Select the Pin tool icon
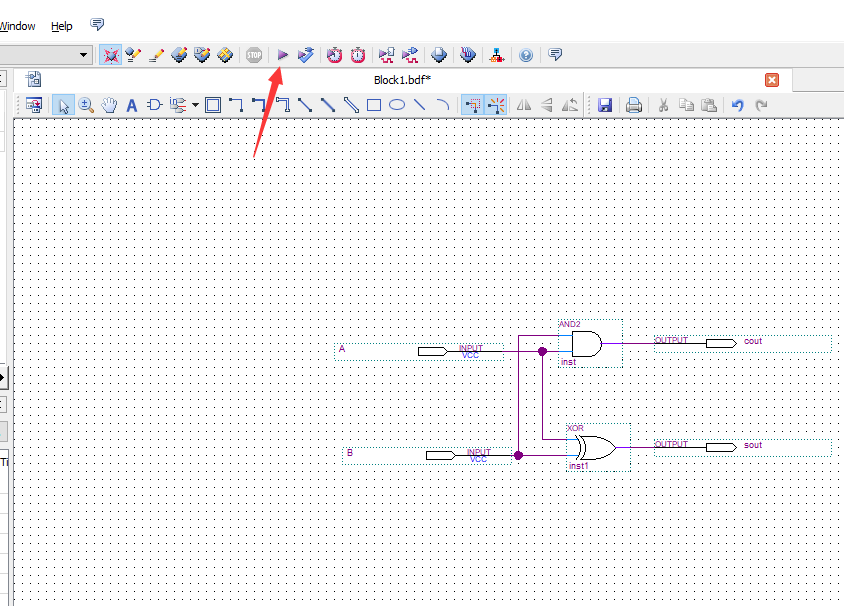 tap(178, 105)
